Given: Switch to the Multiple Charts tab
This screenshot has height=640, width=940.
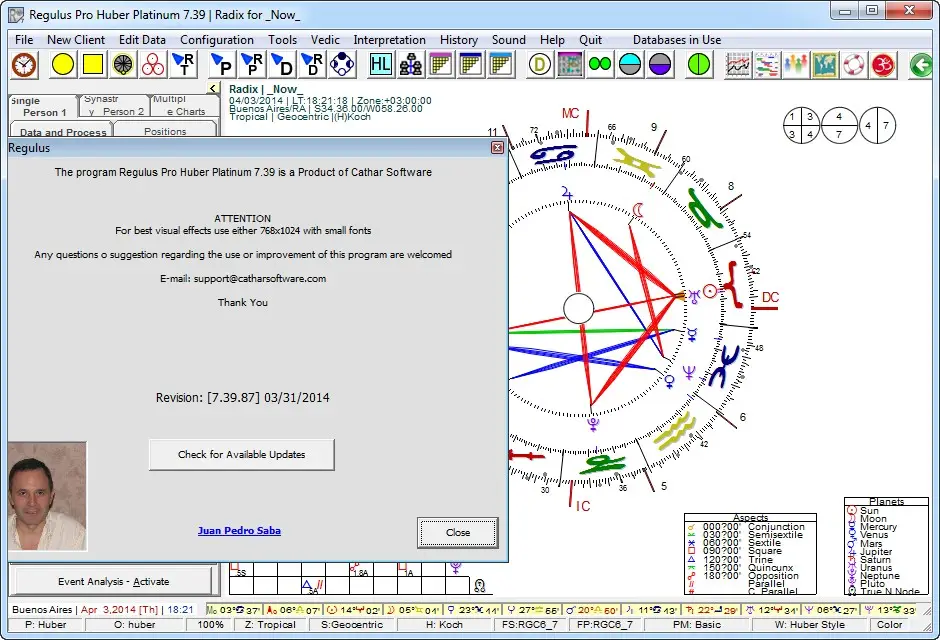Looking at the screenshot, I should [183, 106].
